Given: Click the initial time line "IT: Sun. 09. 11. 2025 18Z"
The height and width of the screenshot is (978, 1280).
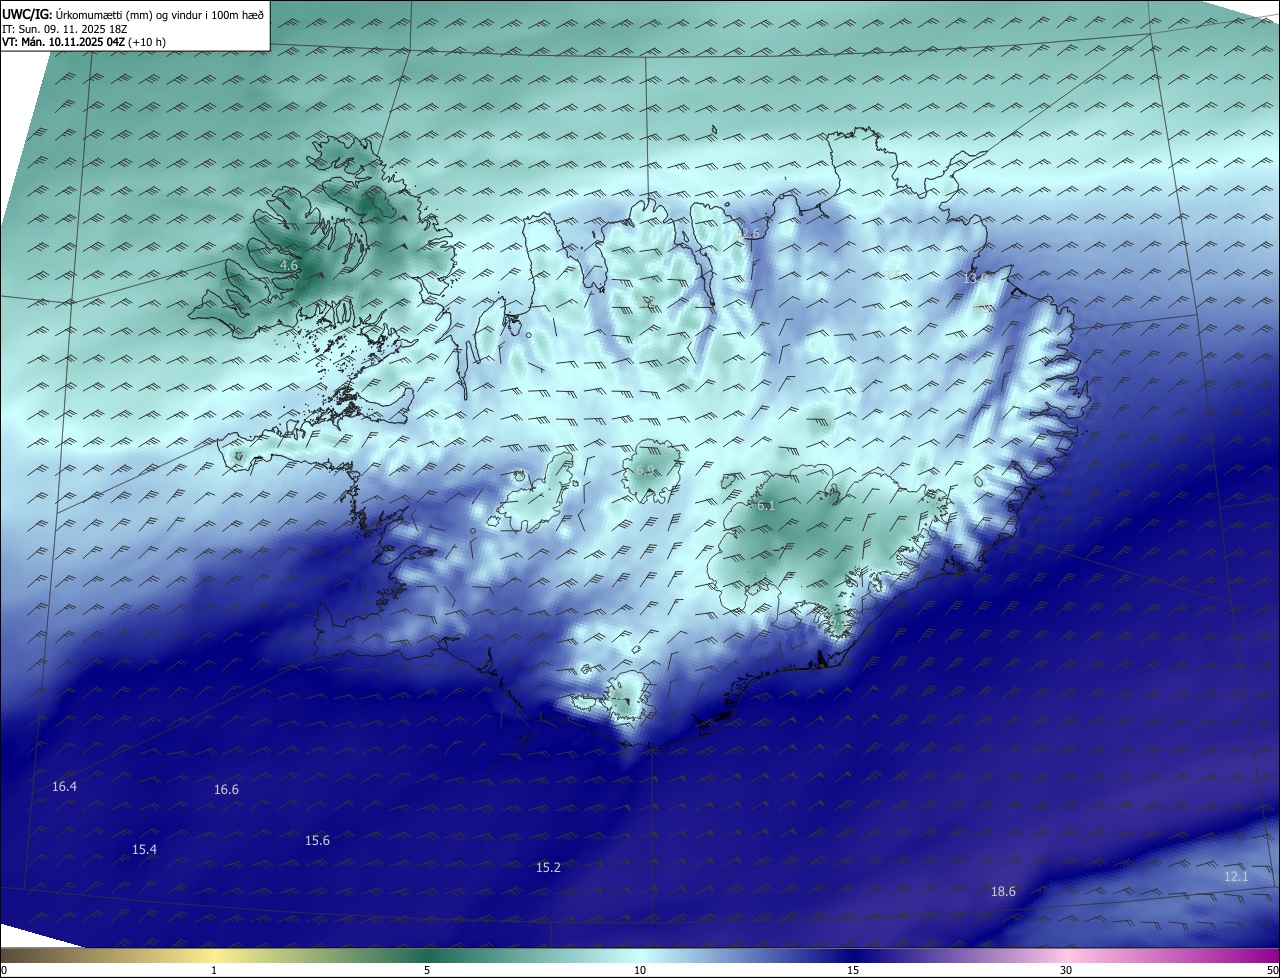Looking at the screenshot, I should [x=65, y=29].
